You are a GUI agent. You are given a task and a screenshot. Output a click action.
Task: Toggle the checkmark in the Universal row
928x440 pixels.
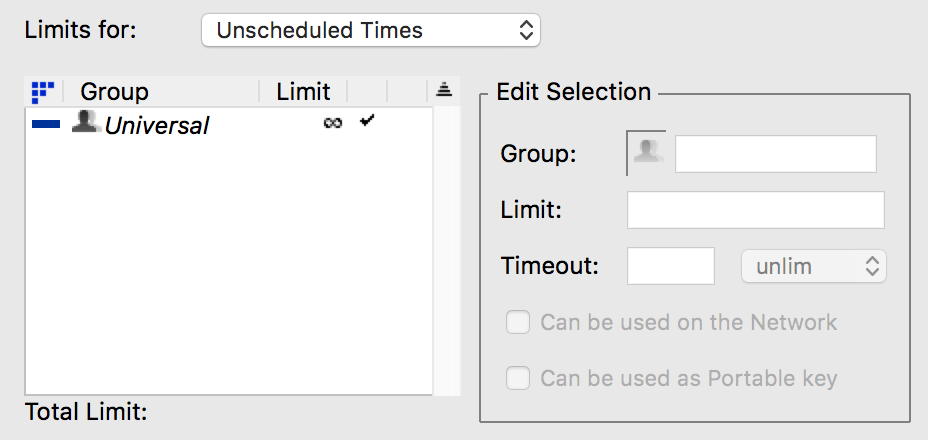coord(367,122)
